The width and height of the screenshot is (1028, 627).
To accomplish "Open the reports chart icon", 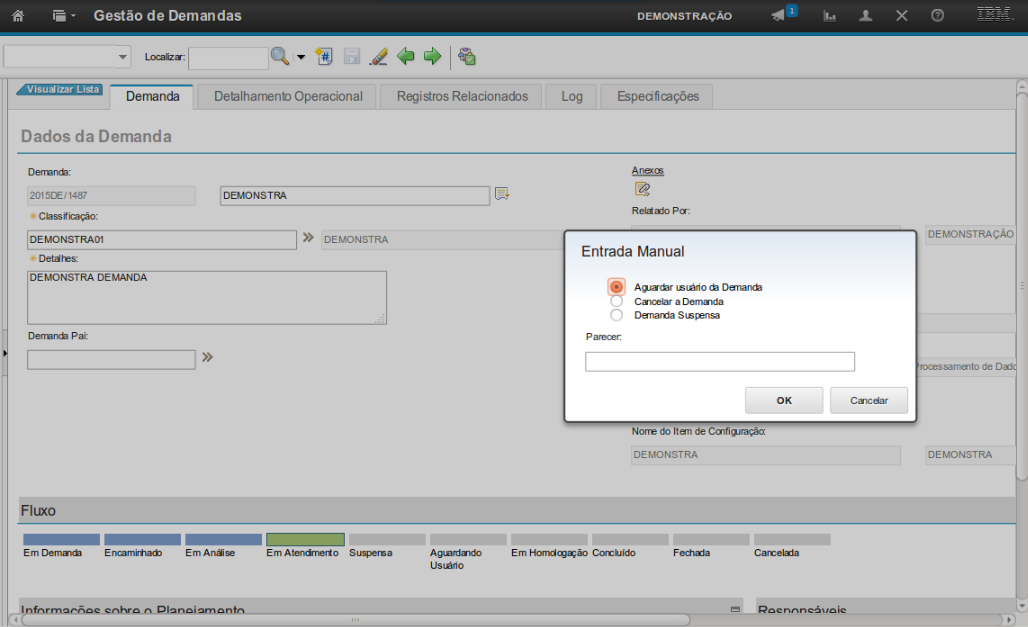I will pyautogui.click(x=830, y=16).
